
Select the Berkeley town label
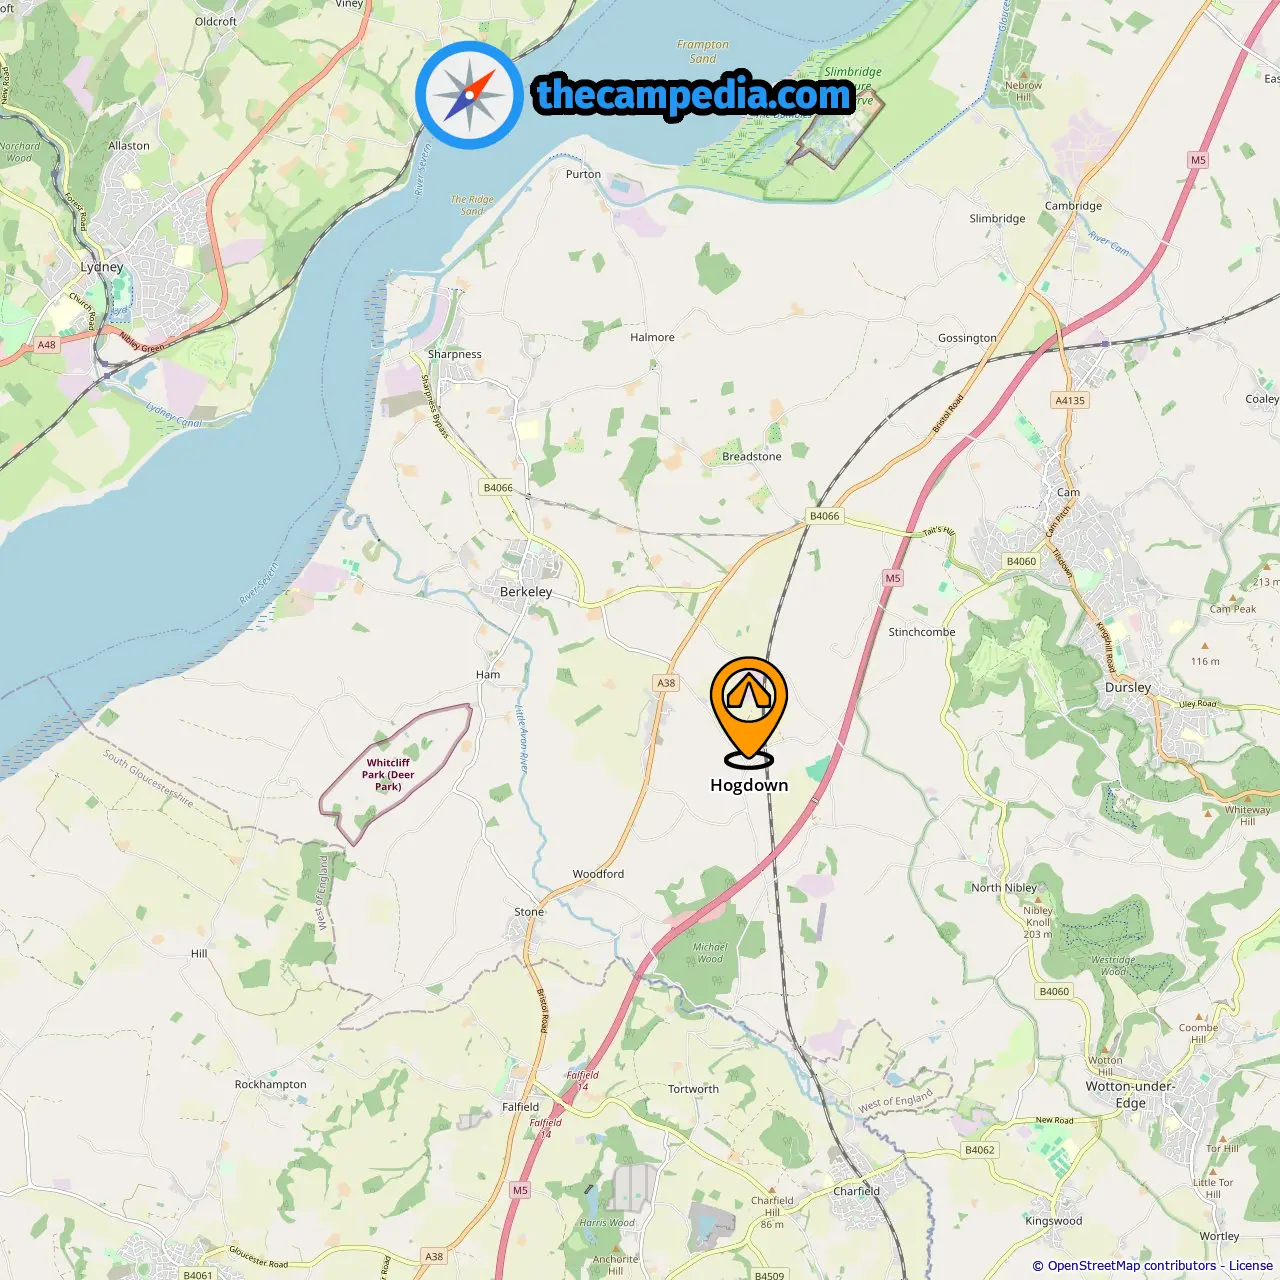[x=526, y=591]
